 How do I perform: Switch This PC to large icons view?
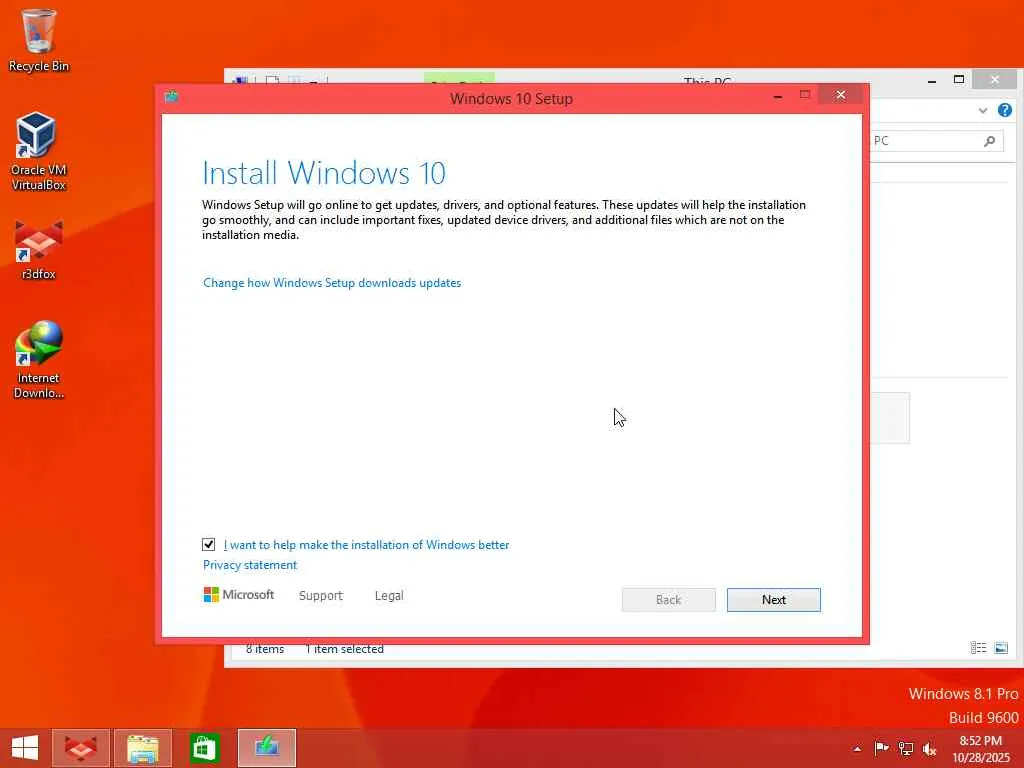pos(1001,648)
